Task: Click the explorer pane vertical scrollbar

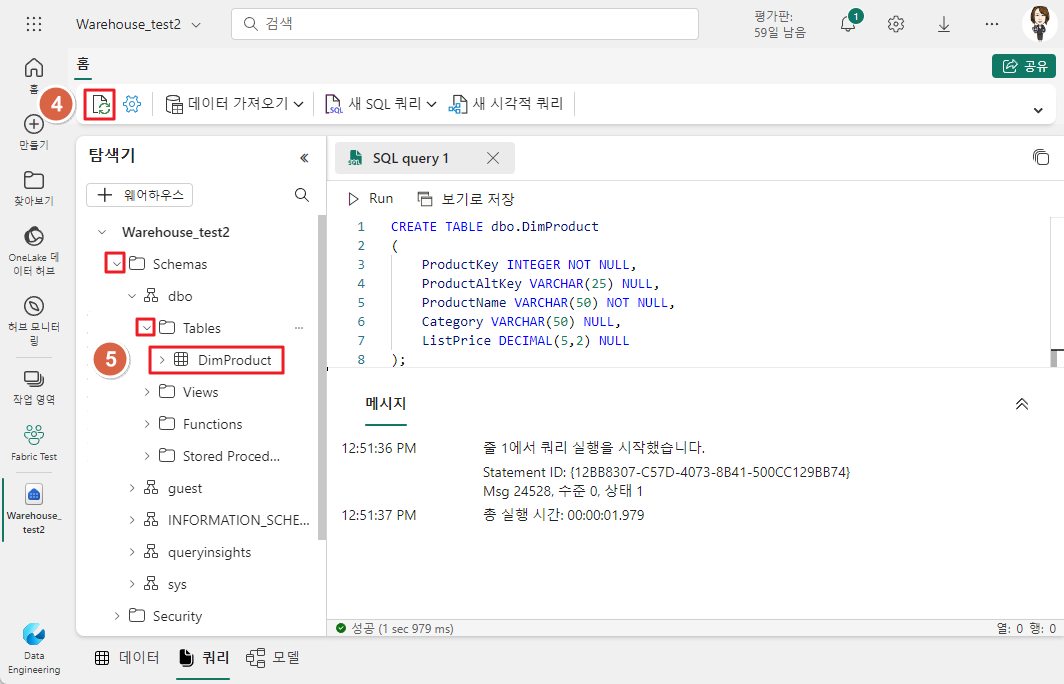Action: tap(322, 377)
